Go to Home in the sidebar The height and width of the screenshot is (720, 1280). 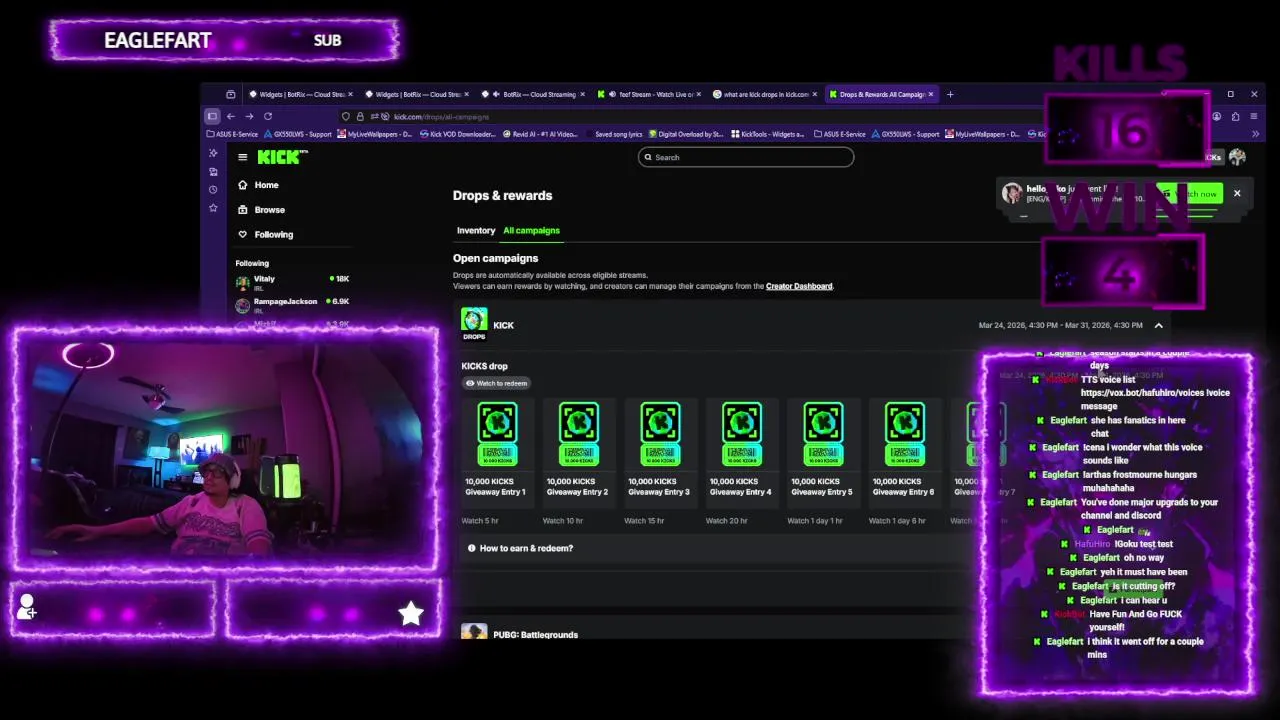tap(258, 185)
